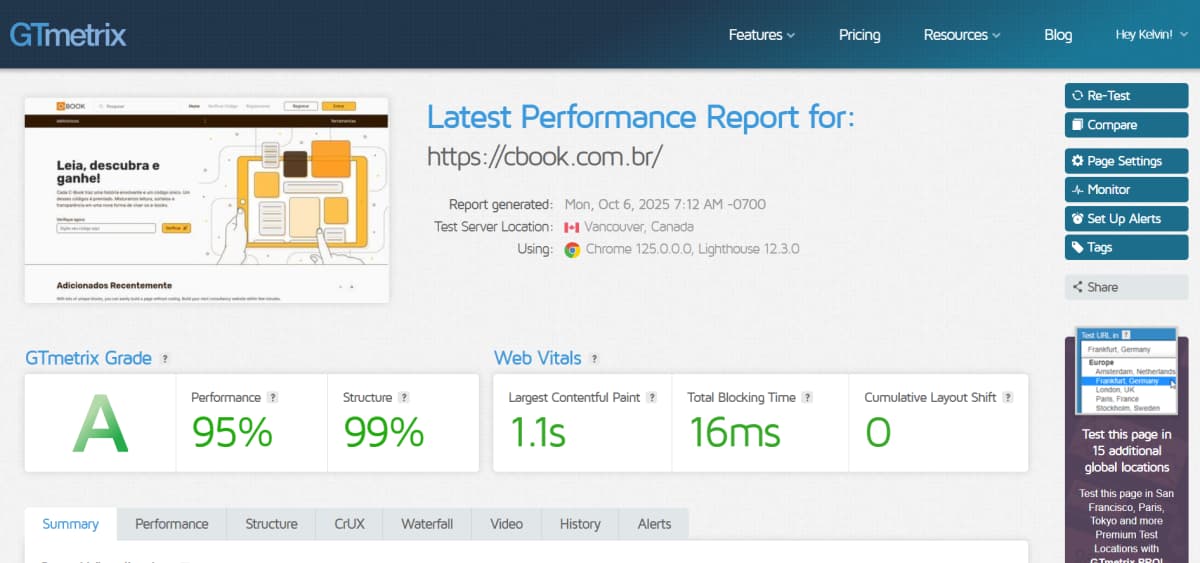The image size is (1200, 563).
Task: Click the help icon beside Largest Contentful Paint
Action: click(652, 397)
